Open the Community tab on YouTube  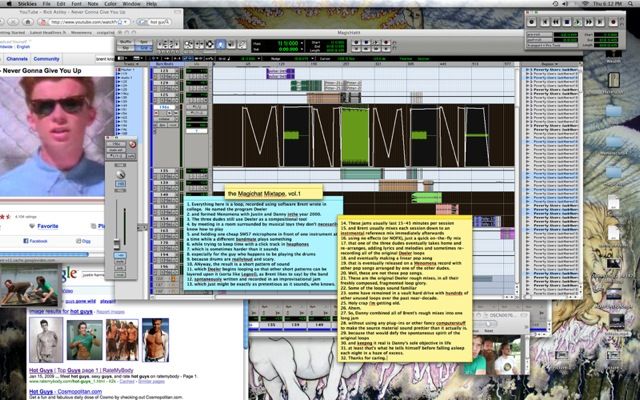(x=46, y=59)
